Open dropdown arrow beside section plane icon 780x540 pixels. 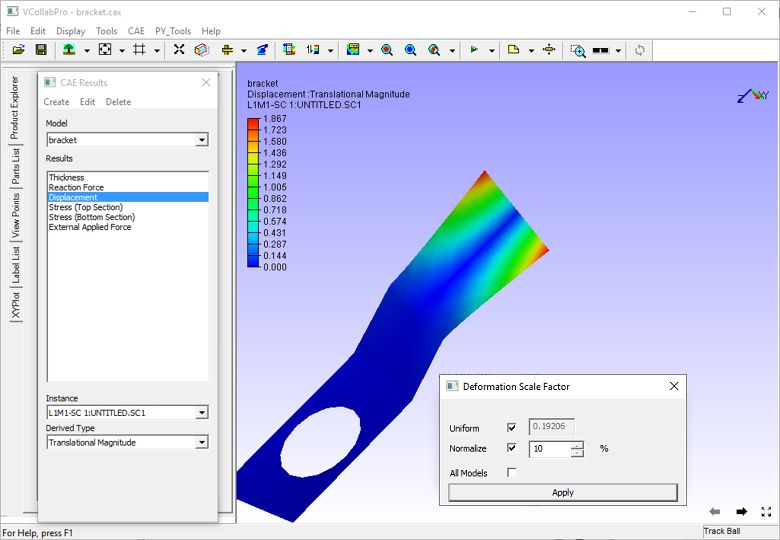244,50
